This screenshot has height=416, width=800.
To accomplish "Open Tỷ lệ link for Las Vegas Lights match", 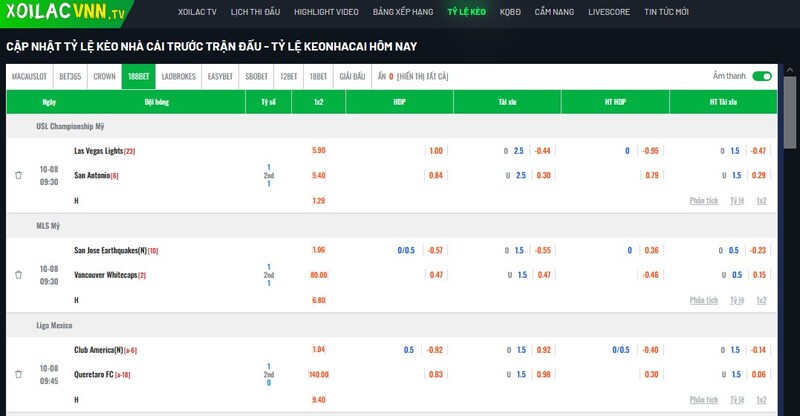I will [737, 201].
